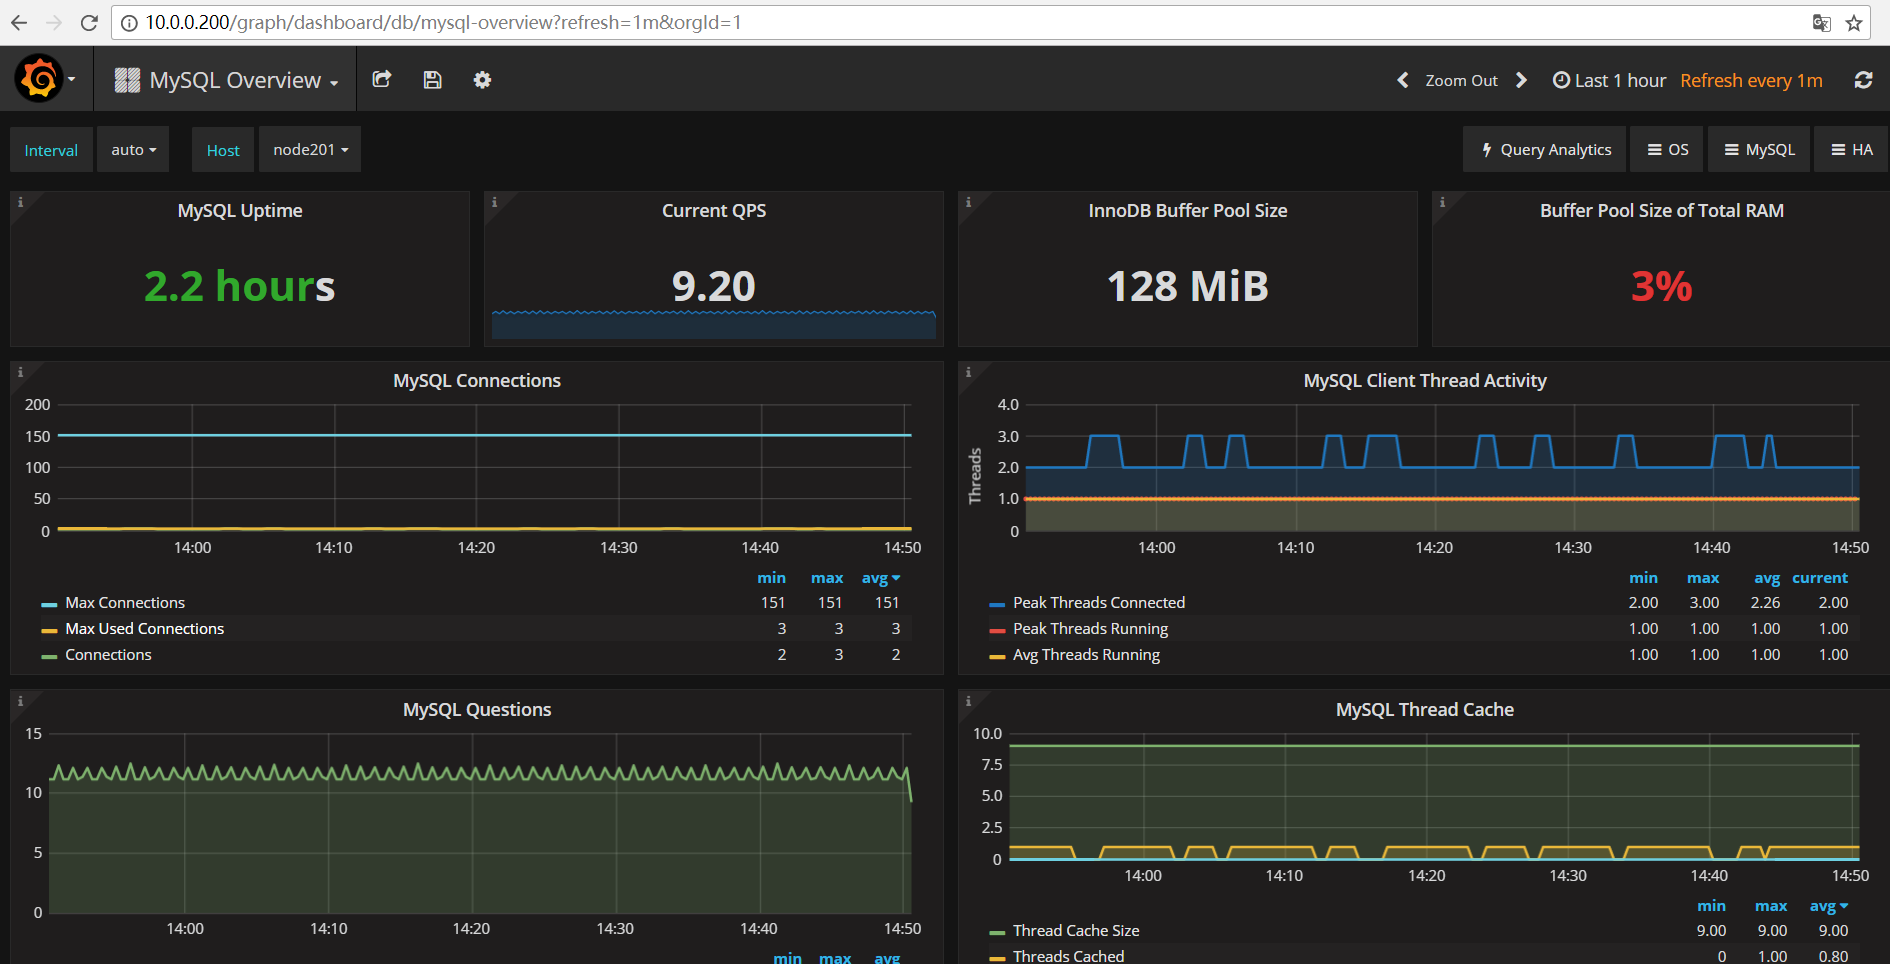
Task: Click the Zoom Out button
Action: [1461, 79]
